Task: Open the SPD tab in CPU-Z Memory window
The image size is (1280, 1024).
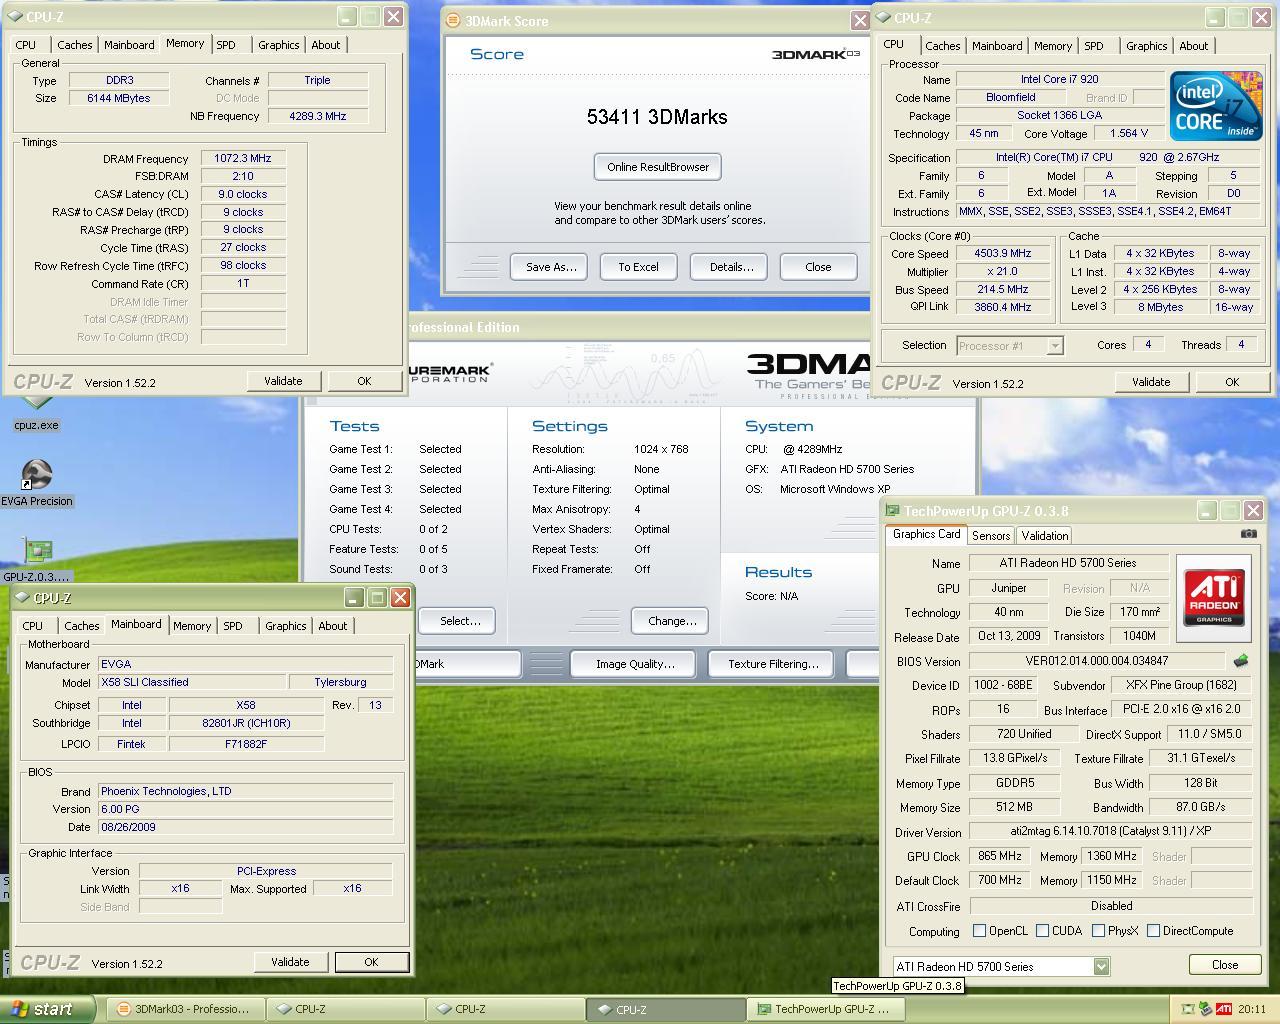Action: tap(226, 45)
